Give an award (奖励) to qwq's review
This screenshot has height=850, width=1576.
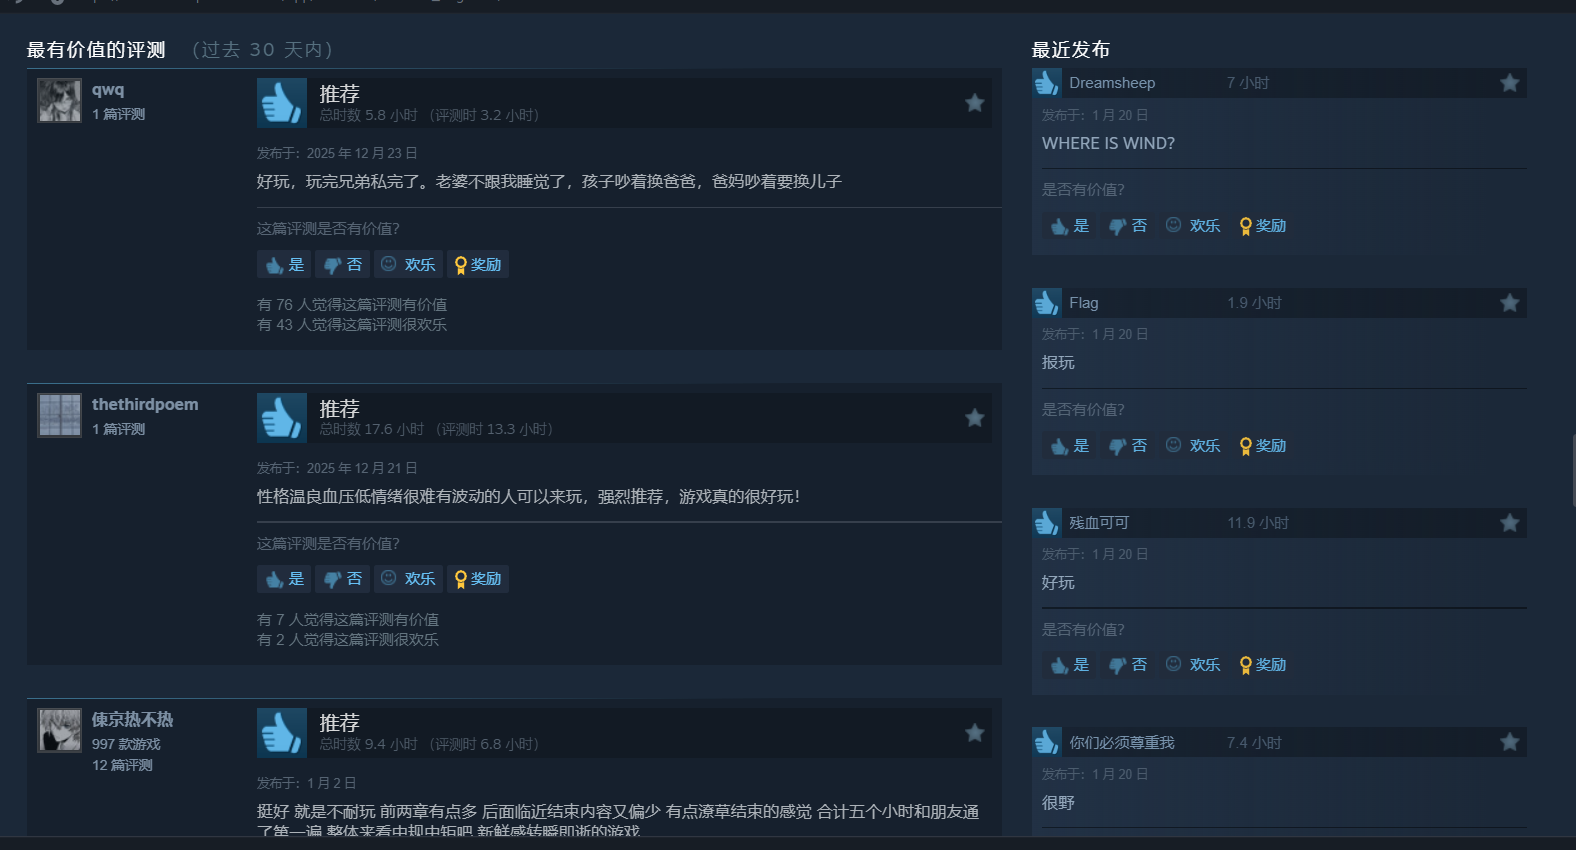(478, 264)
